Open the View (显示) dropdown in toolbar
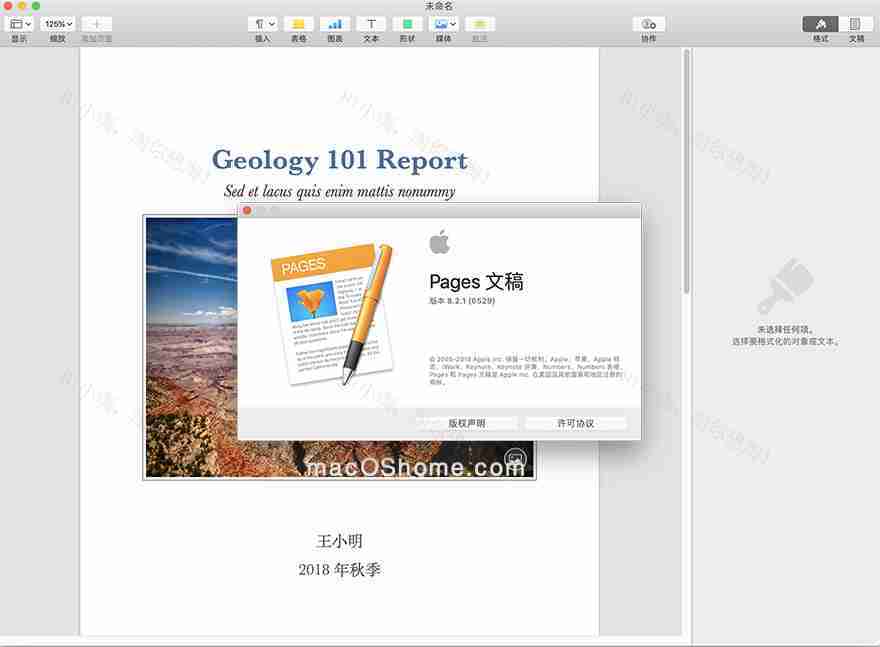Viewport: 880px width, 647px height. [x=20, y=24]
